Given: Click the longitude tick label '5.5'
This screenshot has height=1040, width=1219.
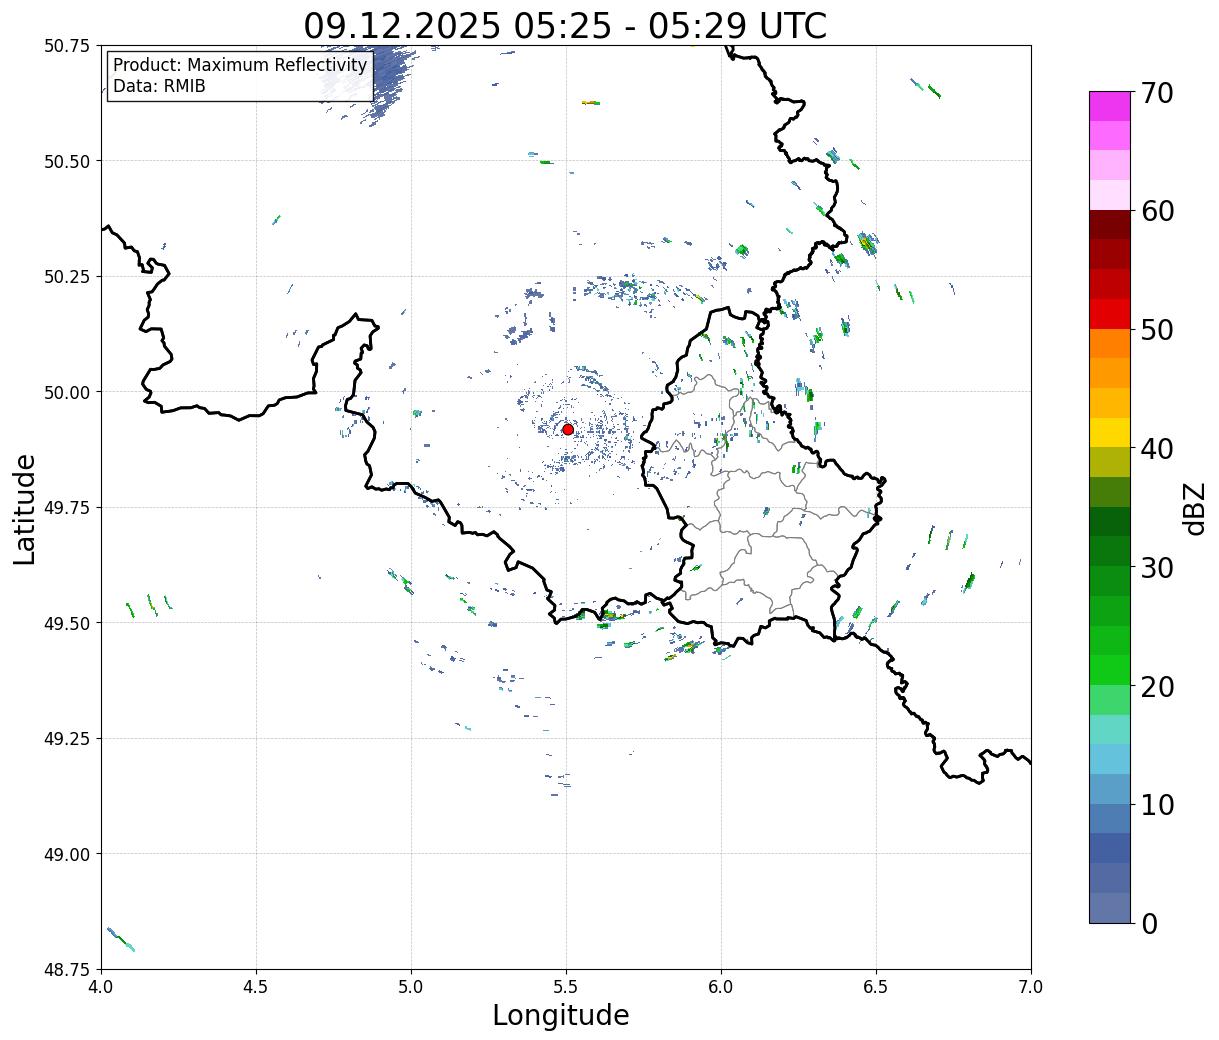Looking at the screenshot, I should coord(566,986).
